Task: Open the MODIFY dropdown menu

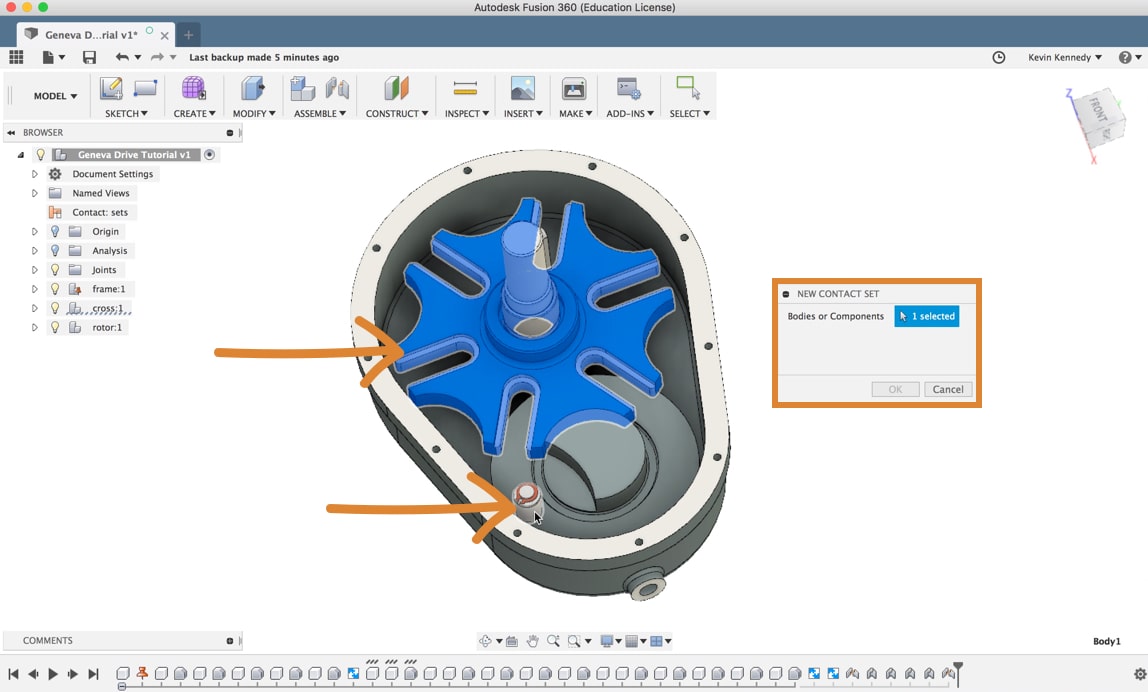Action: pos(253,113)
